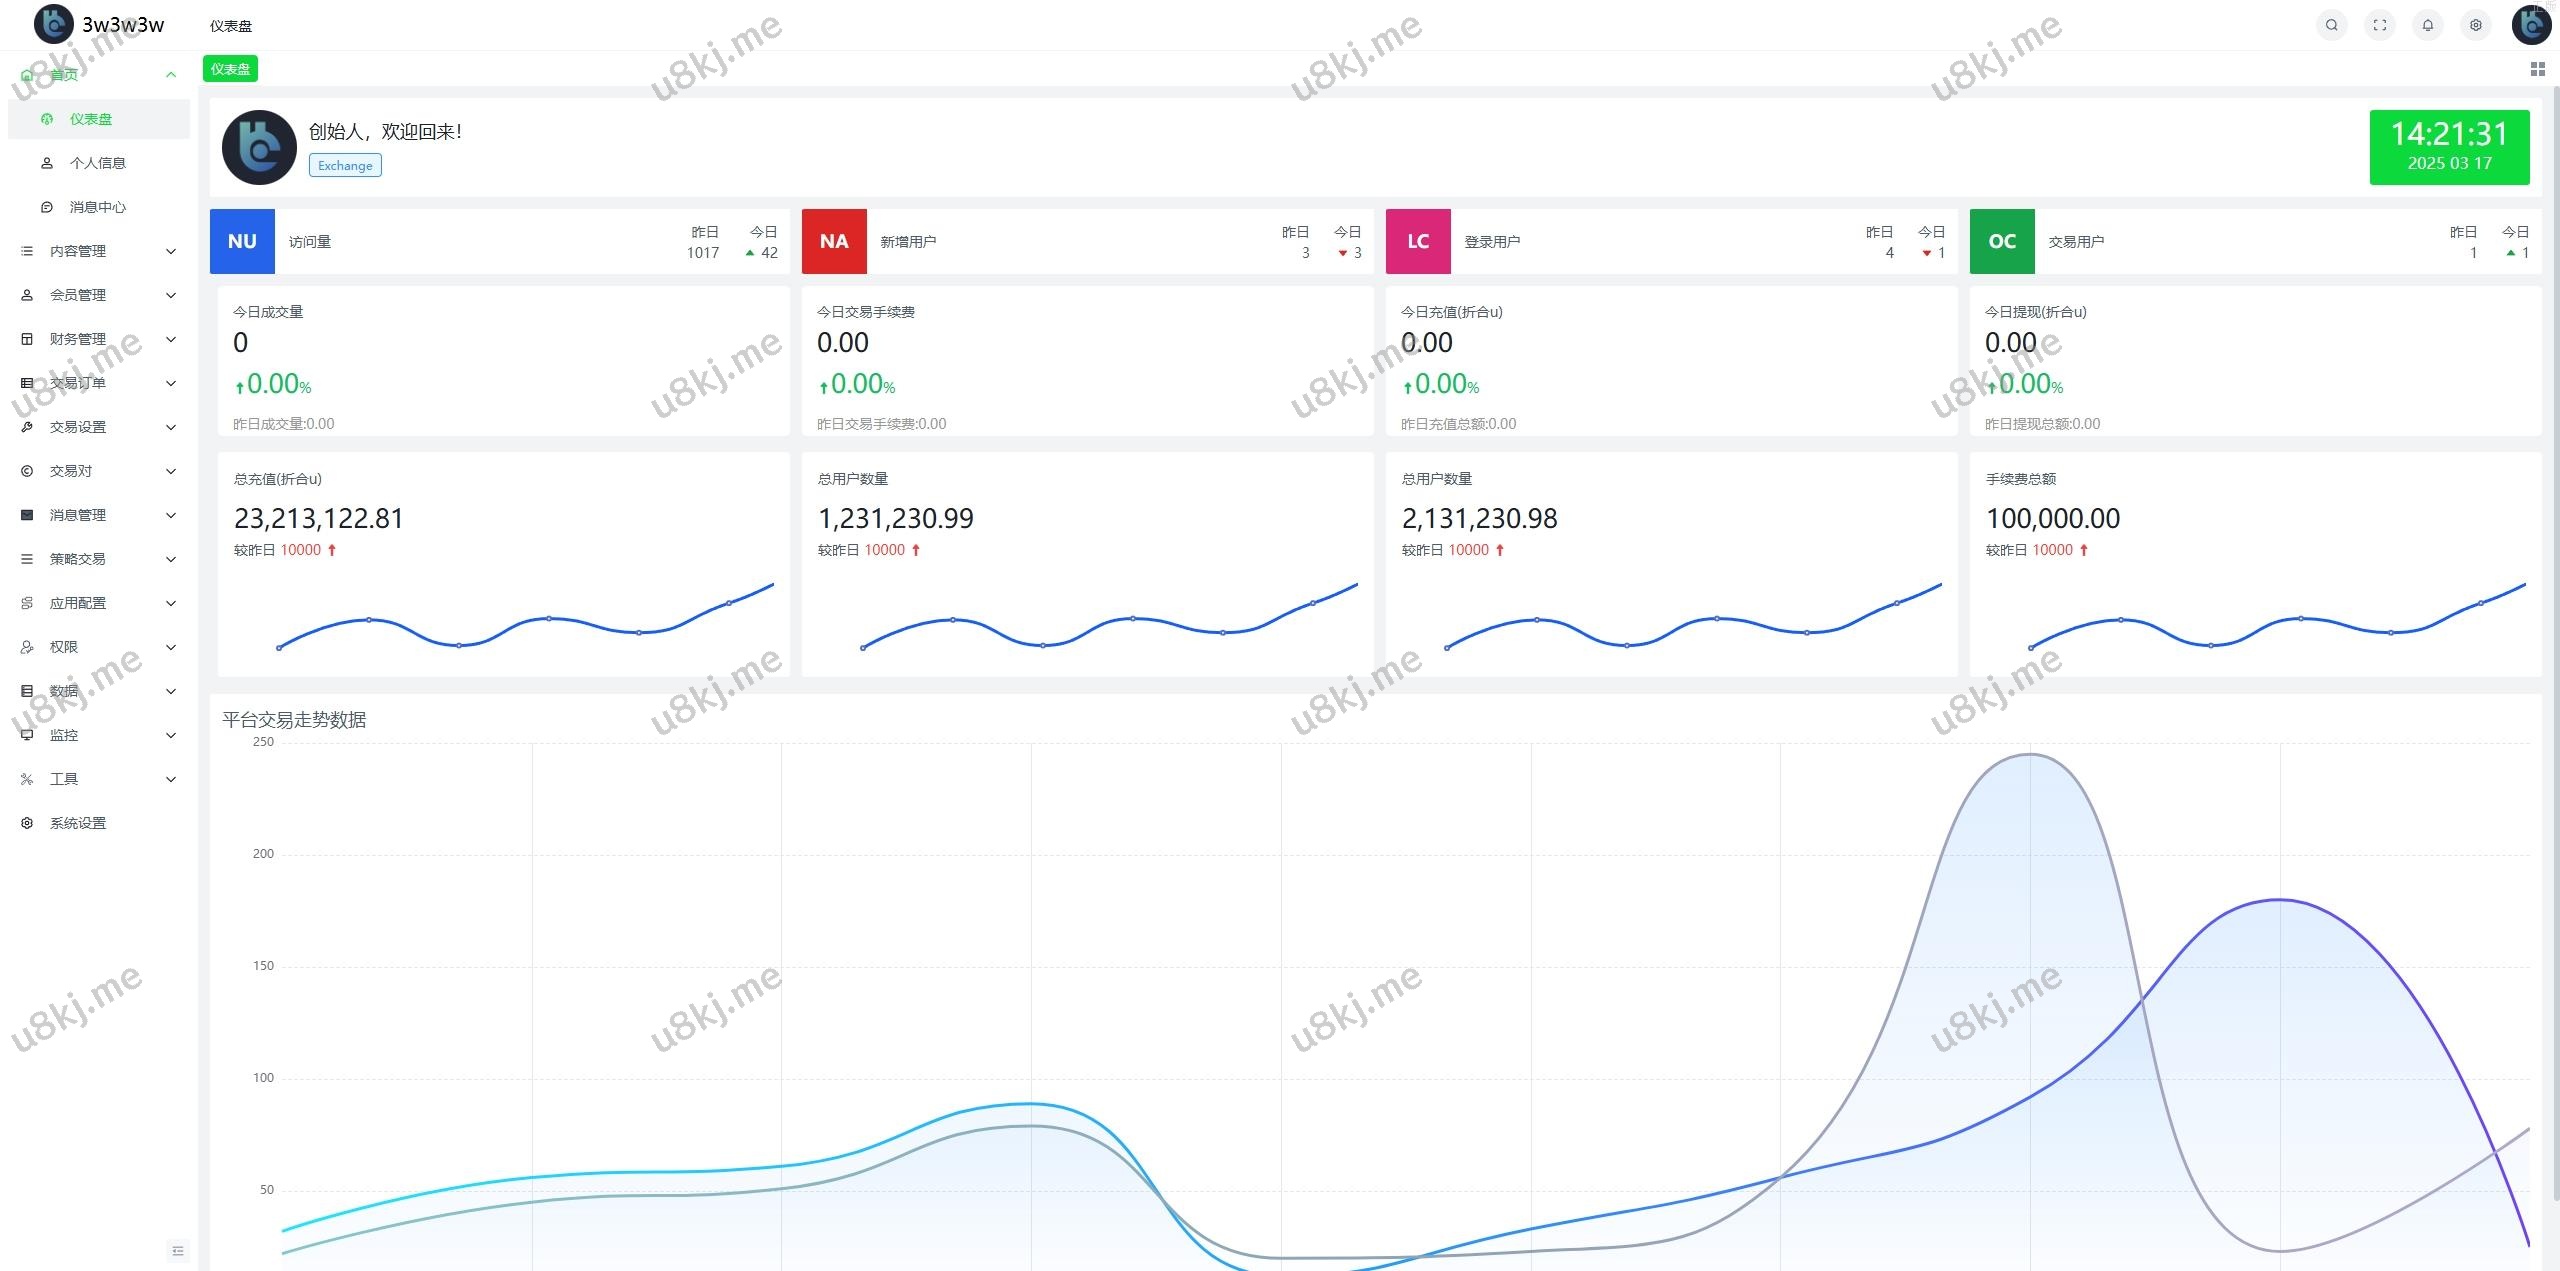The height and width of the screenshot is (1271, 2560).
Task: Click the blue NU visits badge
Action: click(x=242, y=241)
